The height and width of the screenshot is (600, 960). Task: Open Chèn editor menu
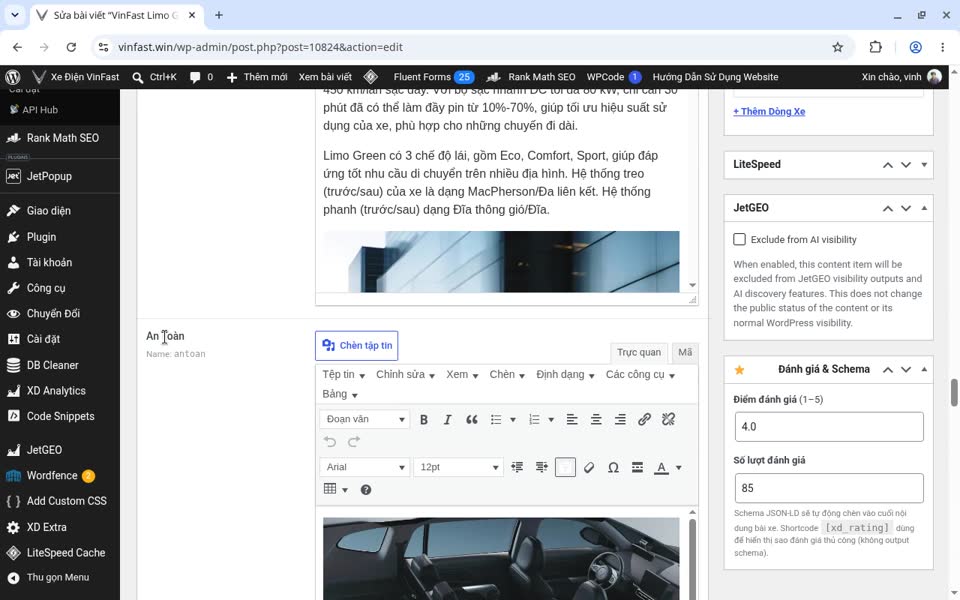click(x=507, y=375)
